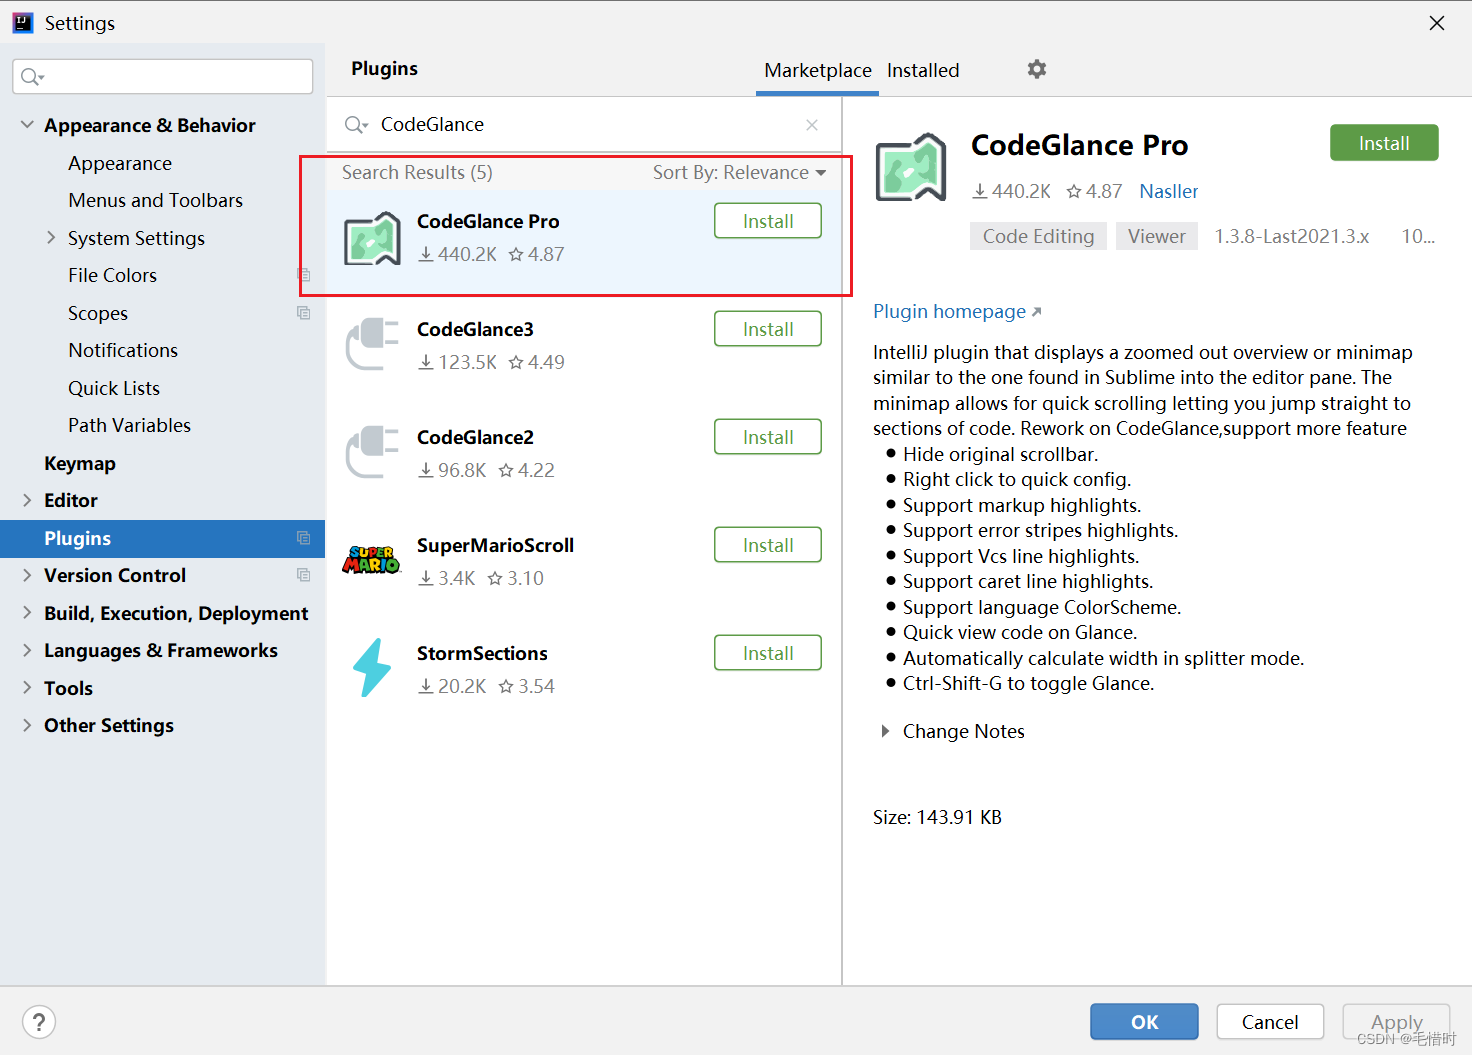
Task: Click the large CodeGlance Pro detail icon
Action: (911, 167)
